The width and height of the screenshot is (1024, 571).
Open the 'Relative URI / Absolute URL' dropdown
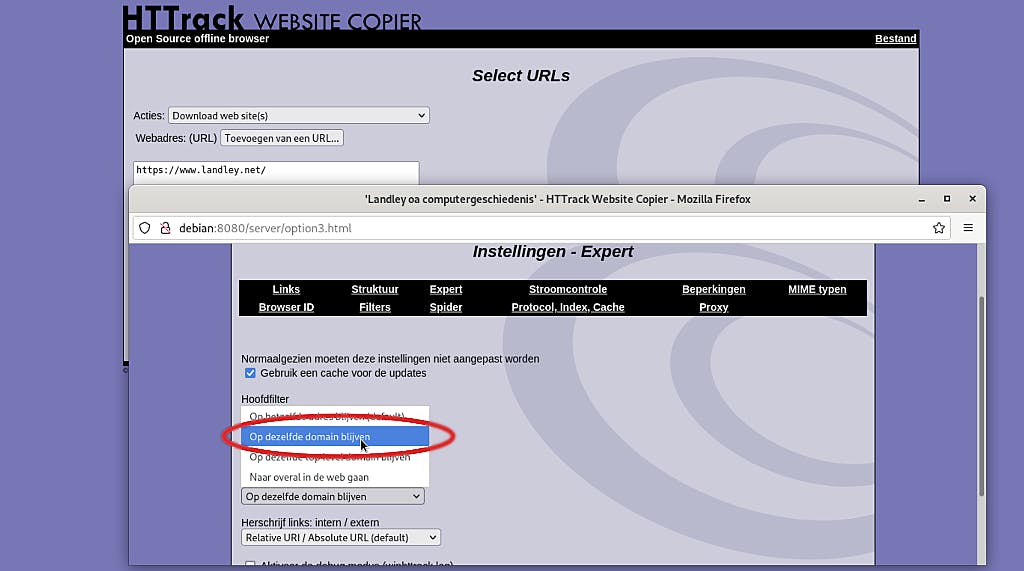pyautogui.click(x=341, y=538)
